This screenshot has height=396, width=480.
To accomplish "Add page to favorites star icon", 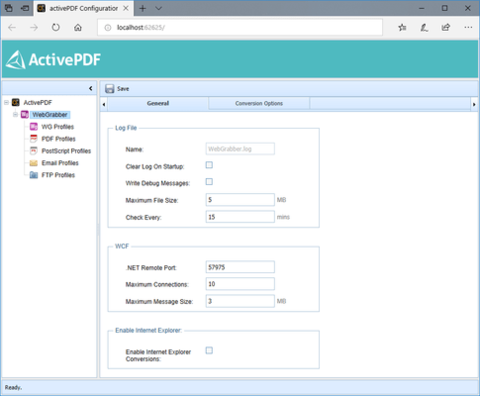I will (x=402, y=28).
